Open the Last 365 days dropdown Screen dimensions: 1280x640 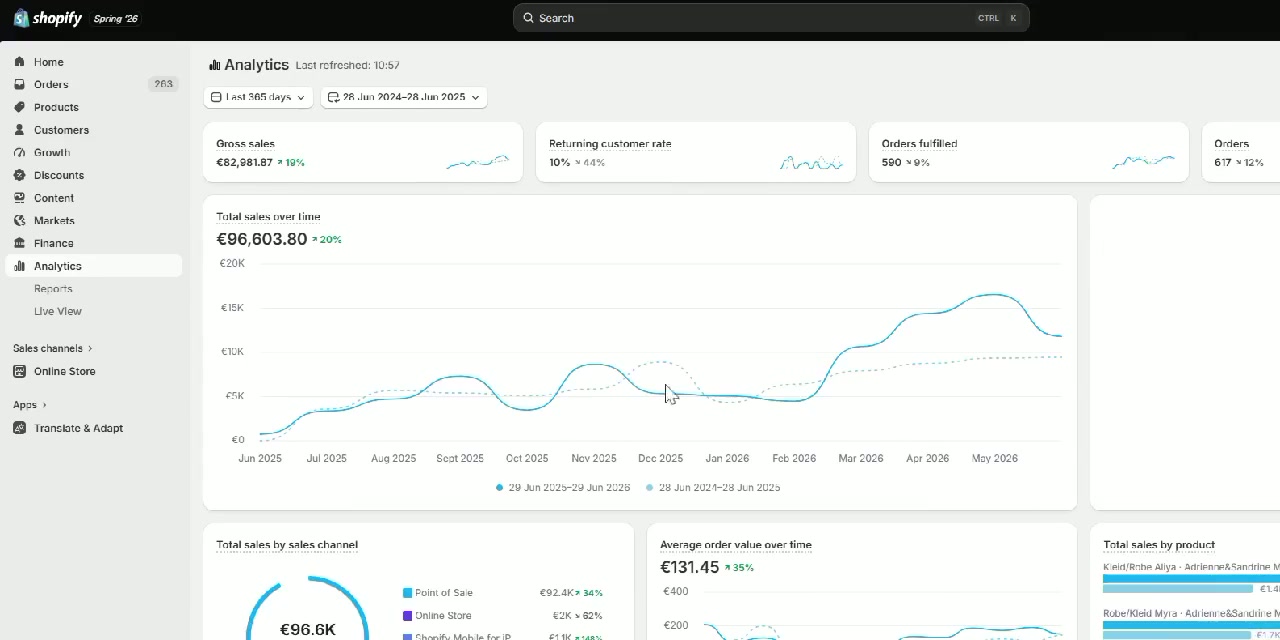coord(258,97)
